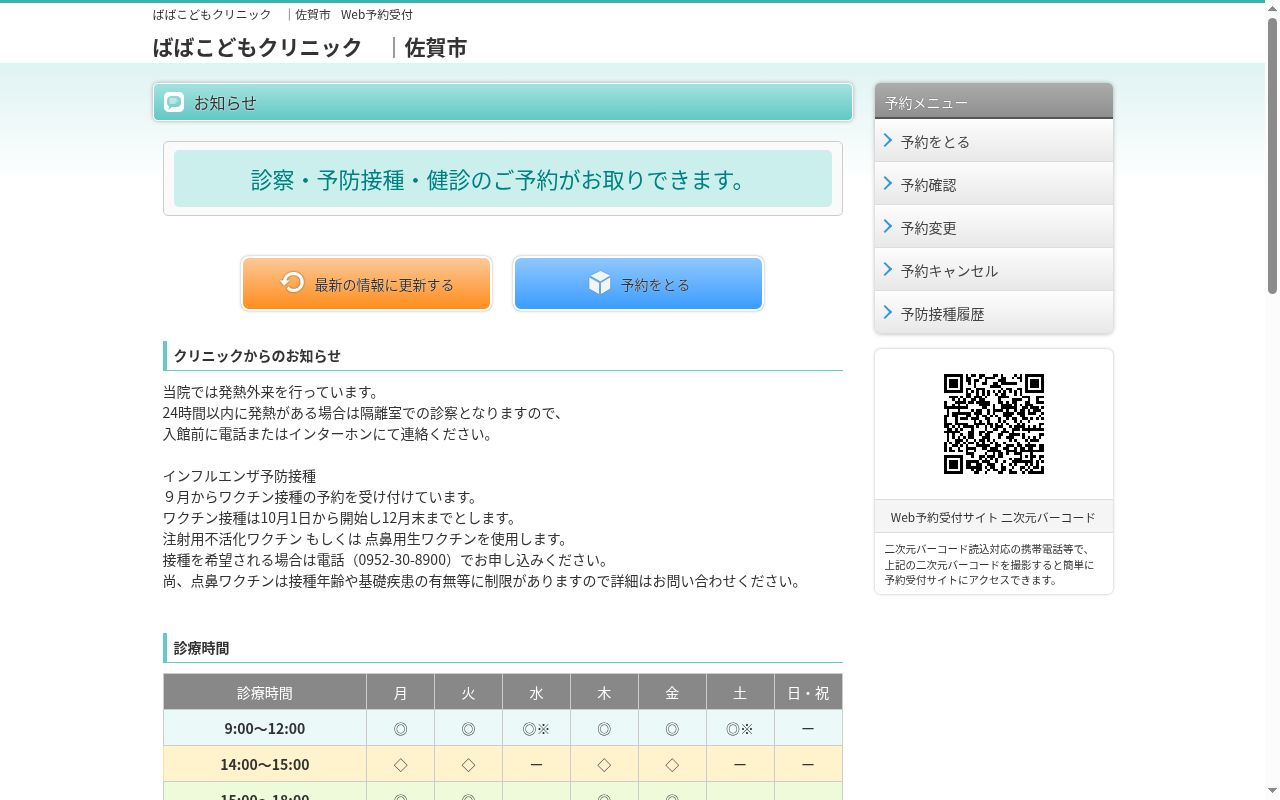Click the blue 予約をとる button

click(x=638, y=284)
